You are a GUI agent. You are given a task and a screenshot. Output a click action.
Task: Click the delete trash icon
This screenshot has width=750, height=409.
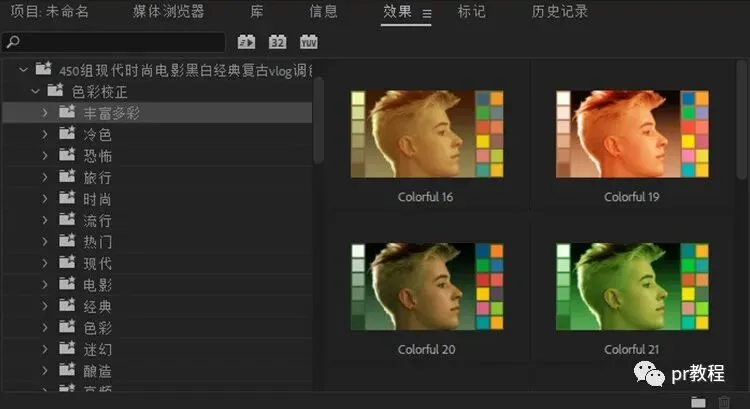point(724,402)
